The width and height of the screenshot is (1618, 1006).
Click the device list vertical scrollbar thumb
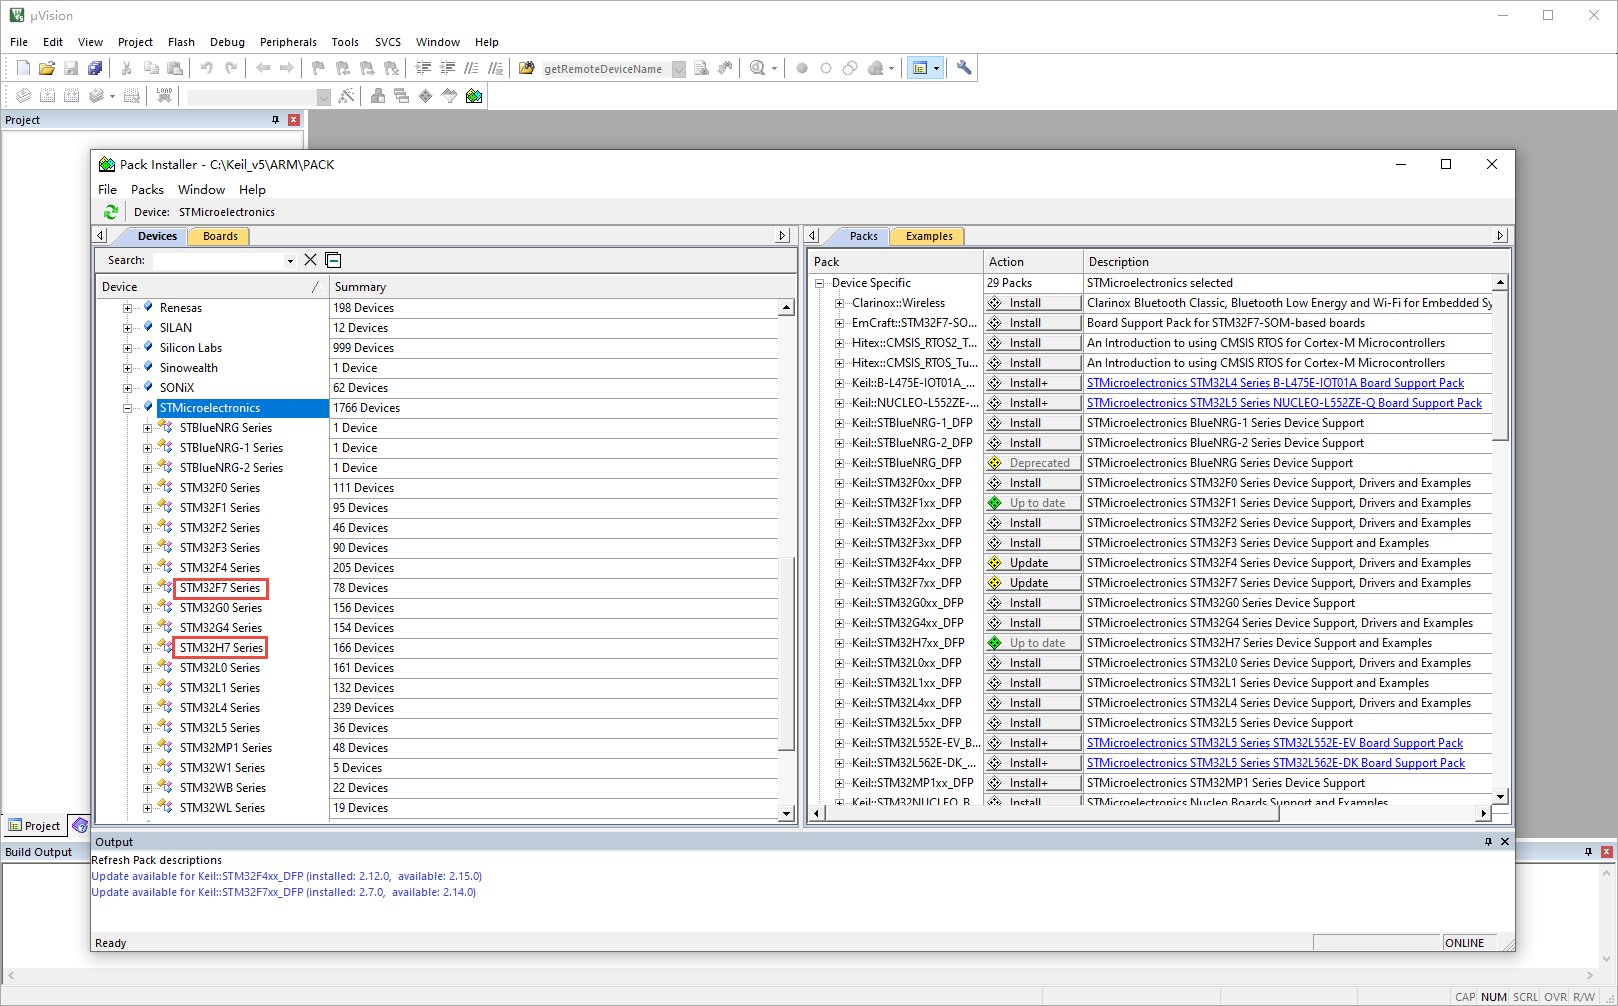coord(786,652)
